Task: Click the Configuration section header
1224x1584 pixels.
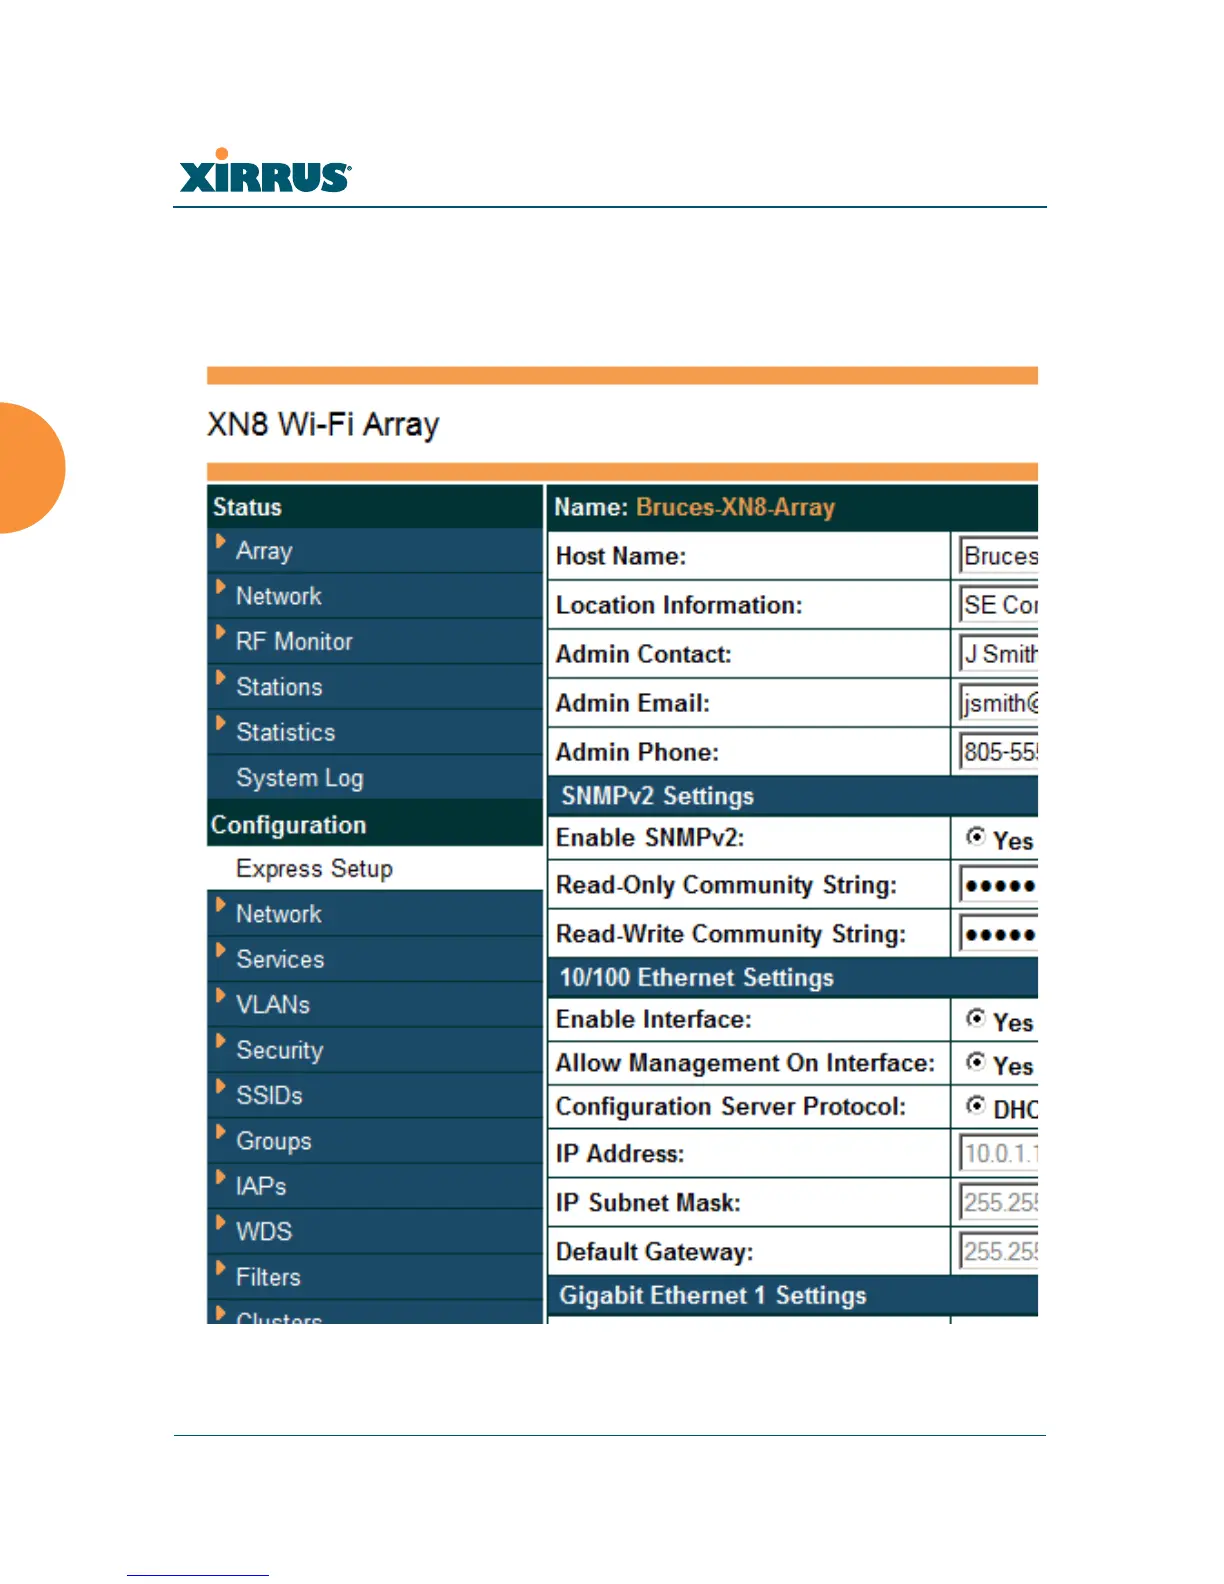Action: (x=375, y=825)
